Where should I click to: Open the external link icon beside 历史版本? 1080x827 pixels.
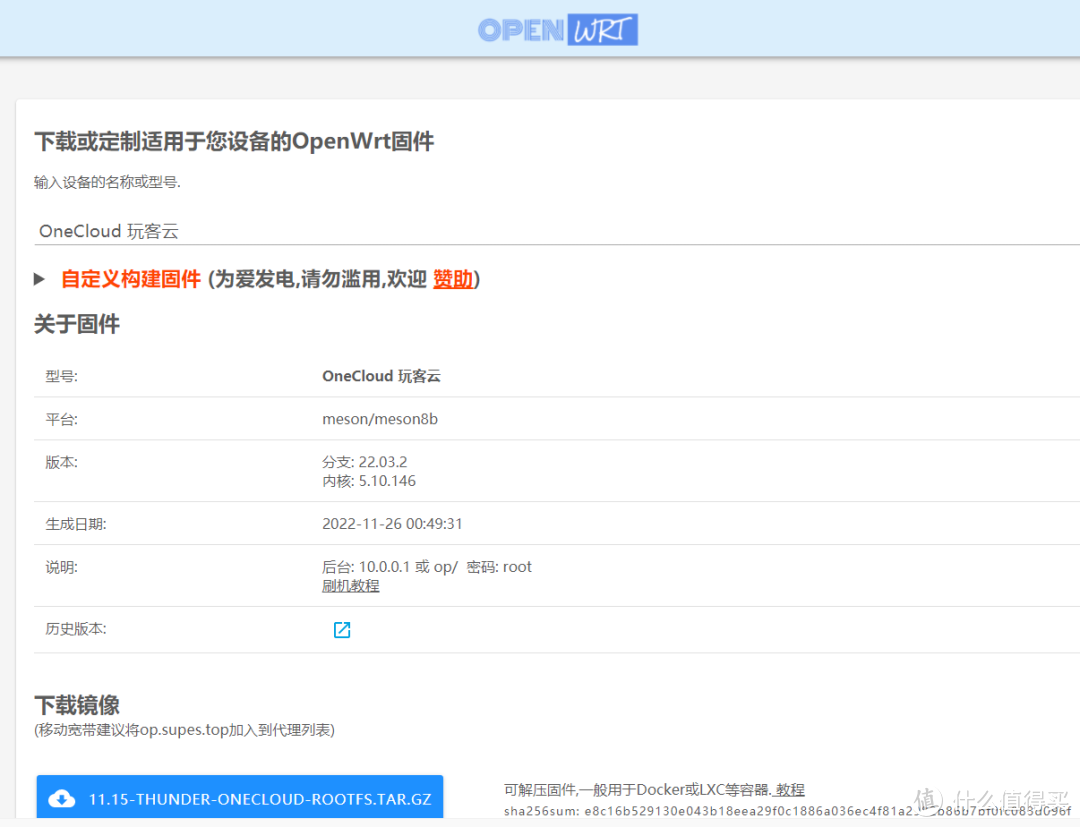click(x=342, y=629)
